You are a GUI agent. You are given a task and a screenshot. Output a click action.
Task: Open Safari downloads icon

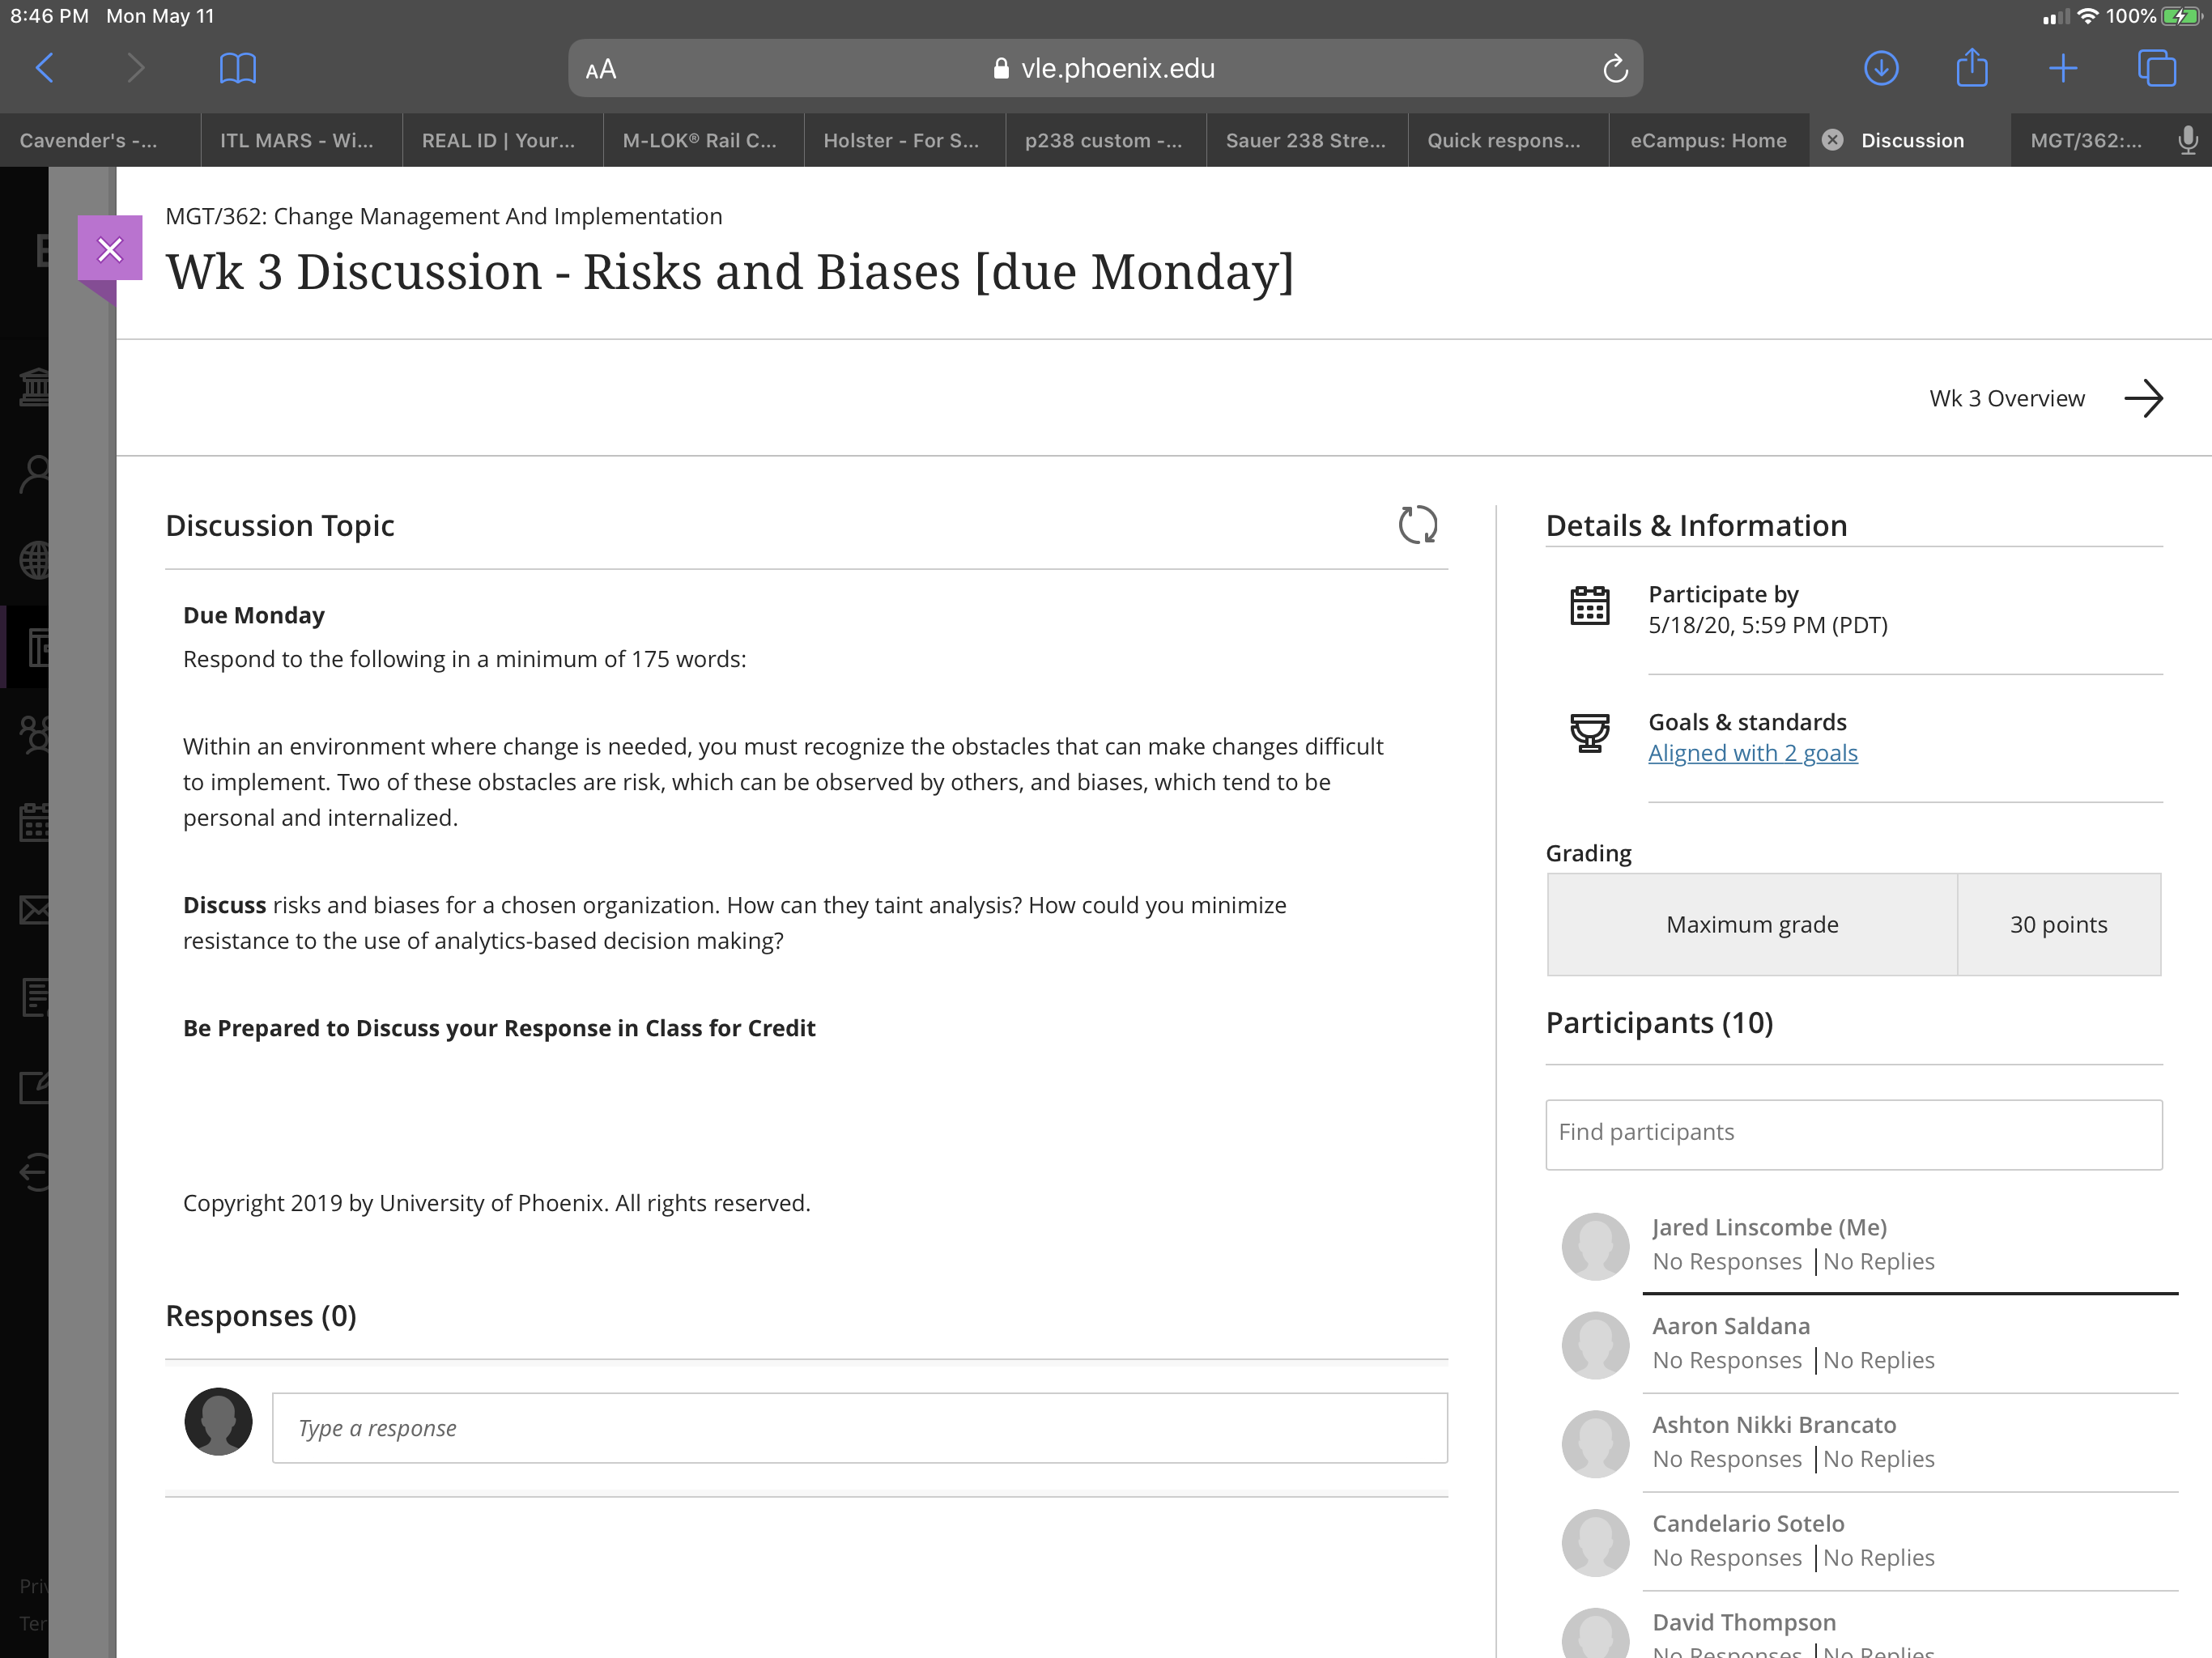pos(1881,68)
